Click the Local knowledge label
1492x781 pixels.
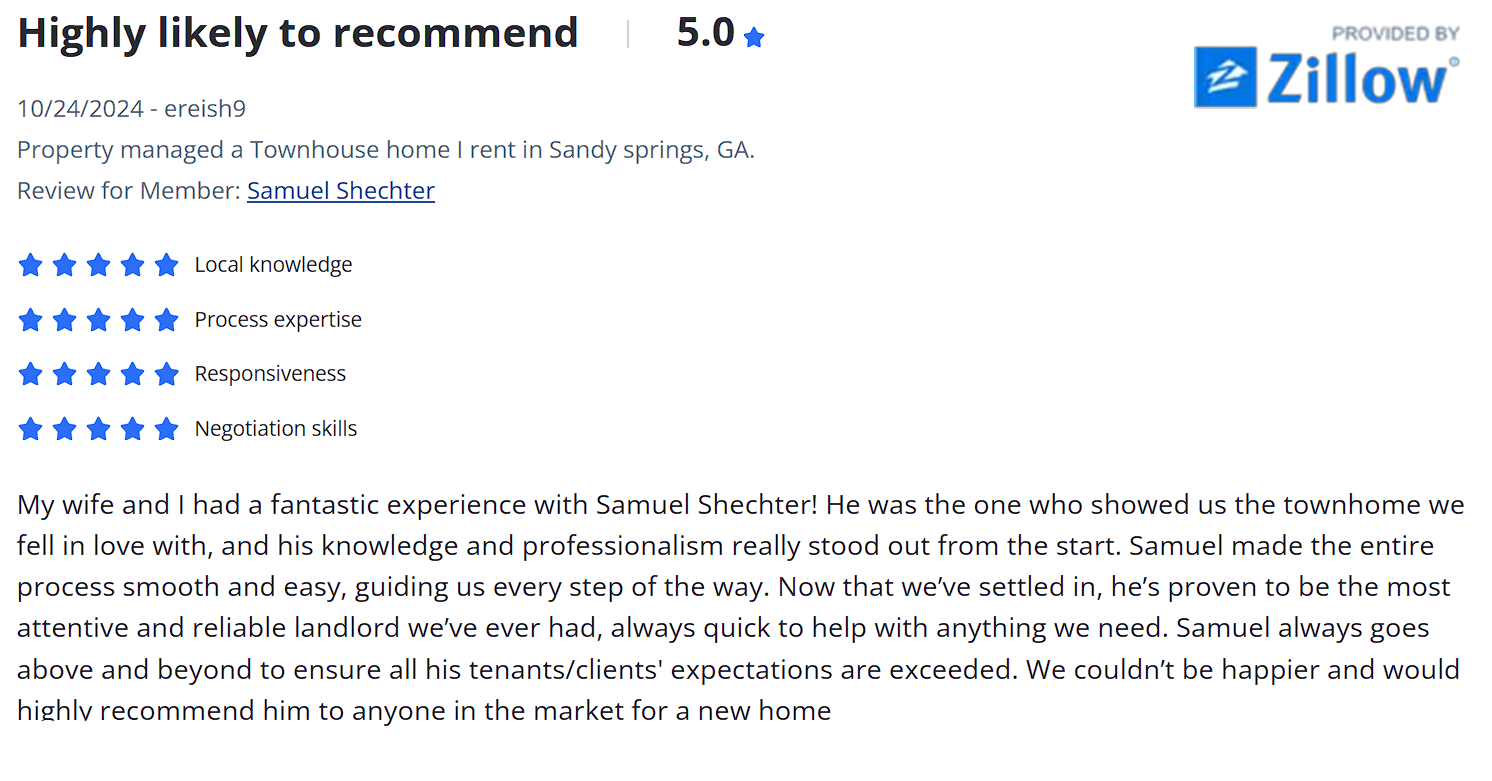click(x=273, y=265)
